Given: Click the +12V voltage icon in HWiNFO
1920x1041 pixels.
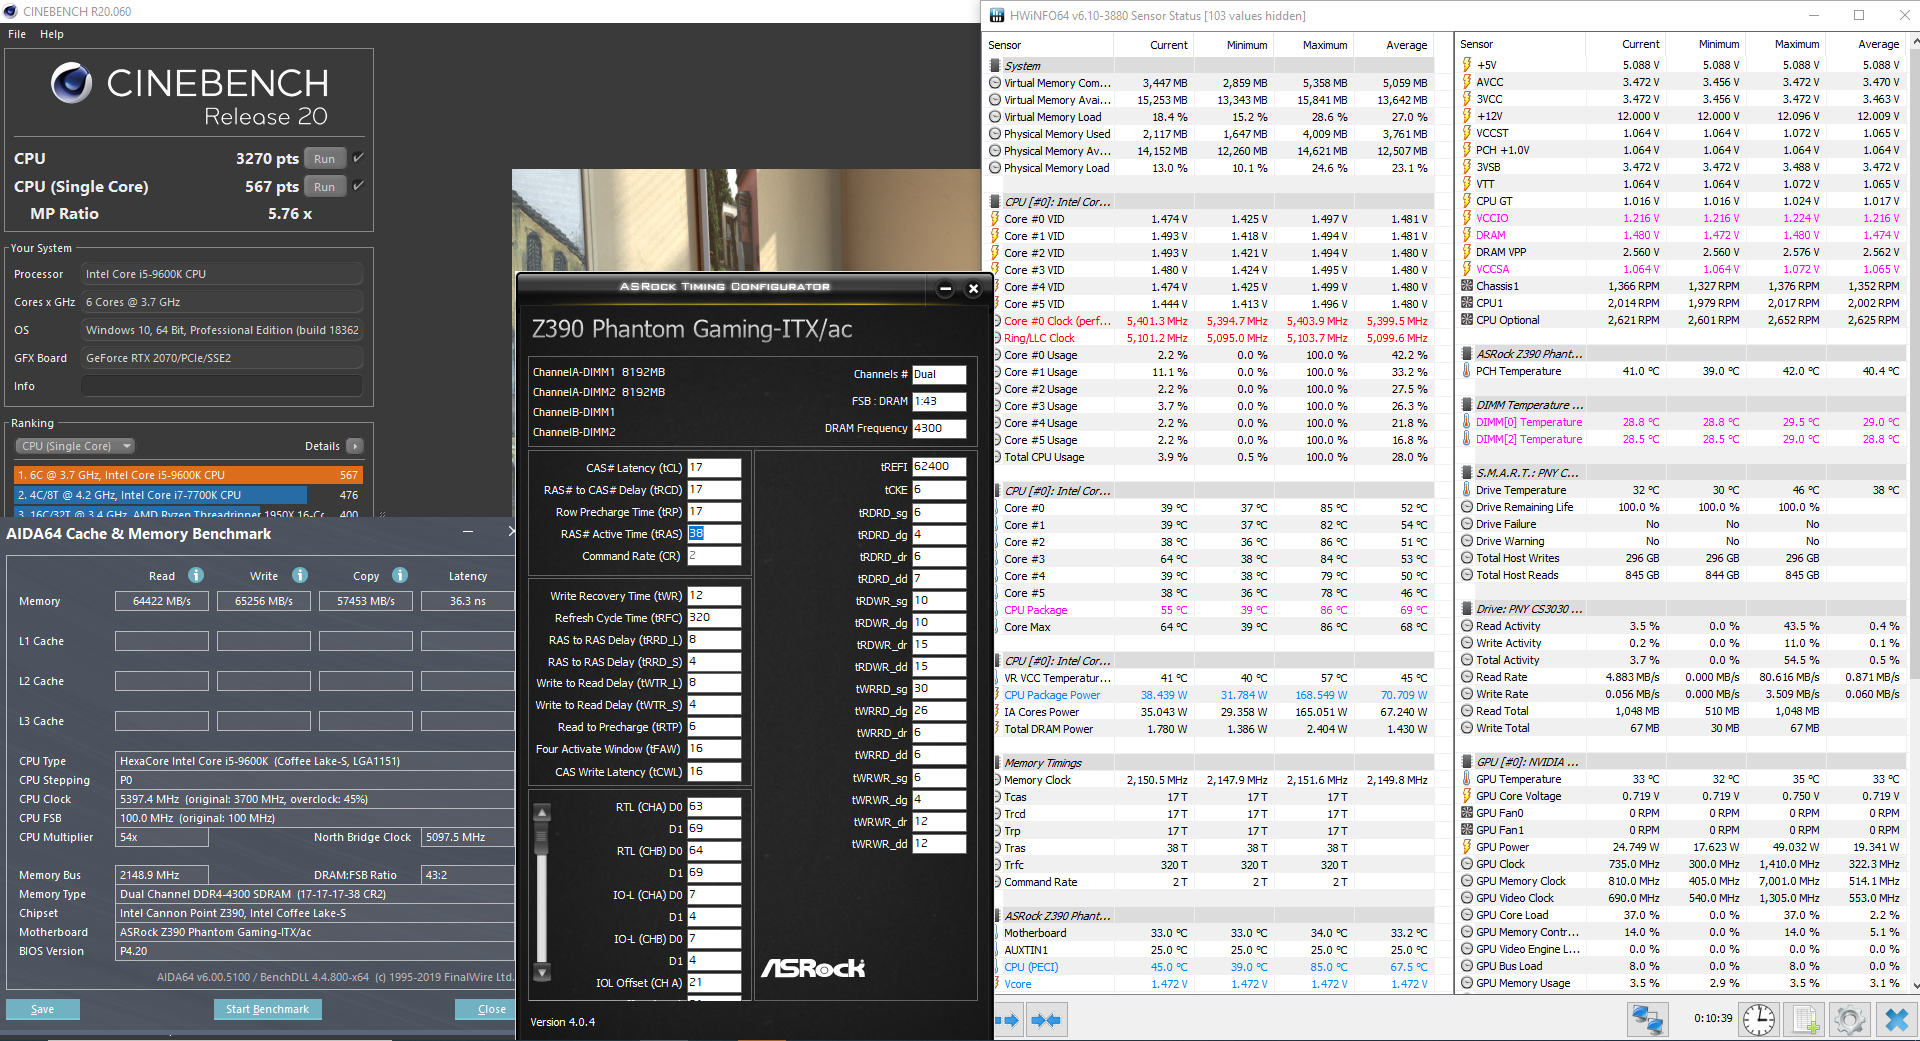Looking at the screenshot, I should click(1467, 116).
